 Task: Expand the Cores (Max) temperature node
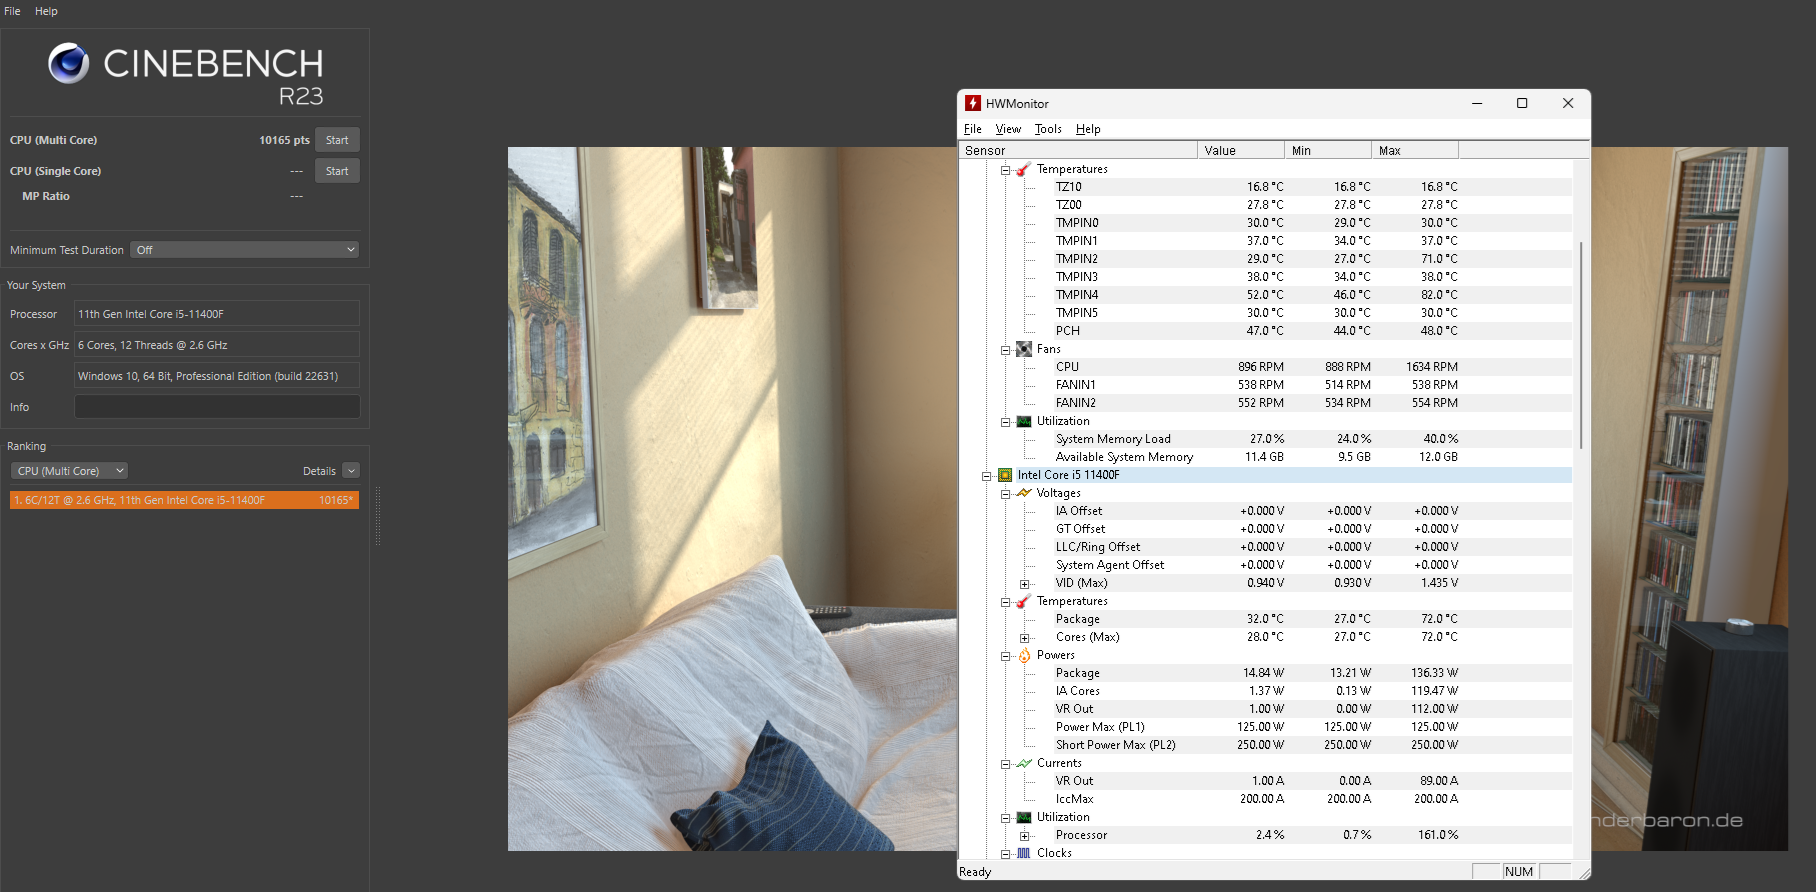pyautogui.click(x=1024, y=638)
